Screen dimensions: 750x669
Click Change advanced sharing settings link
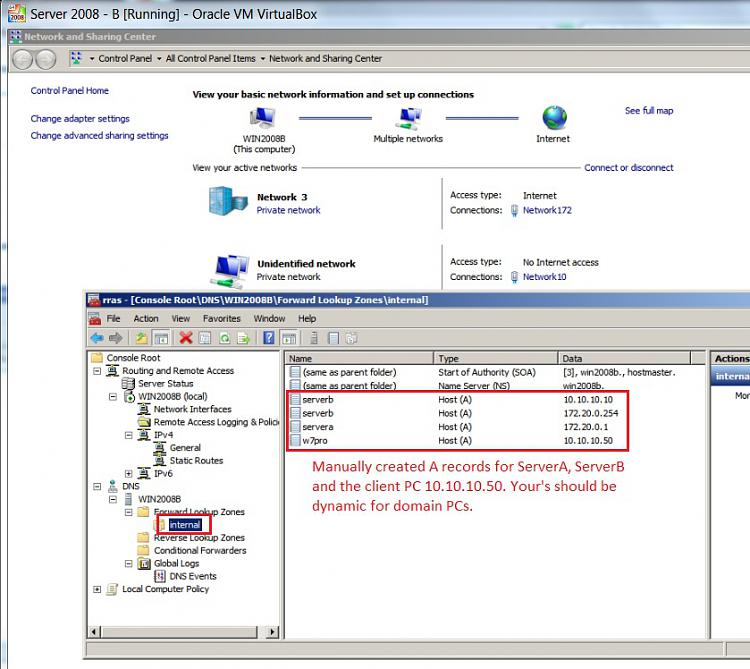click(x=99, y=135)
